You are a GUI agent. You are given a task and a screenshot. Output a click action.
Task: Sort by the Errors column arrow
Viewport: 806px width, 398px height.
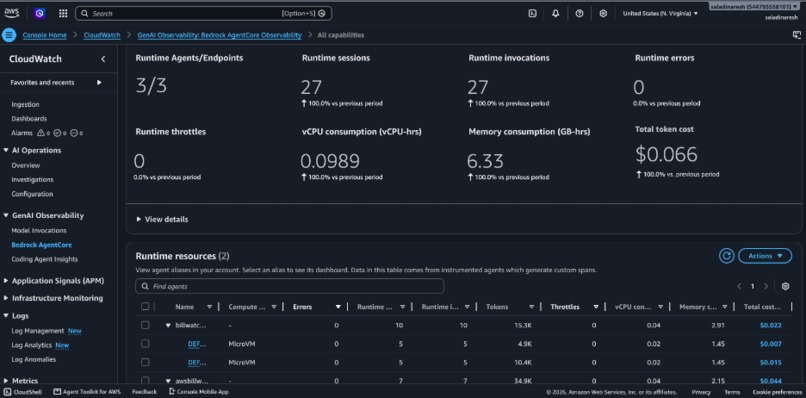coord(338,307)
